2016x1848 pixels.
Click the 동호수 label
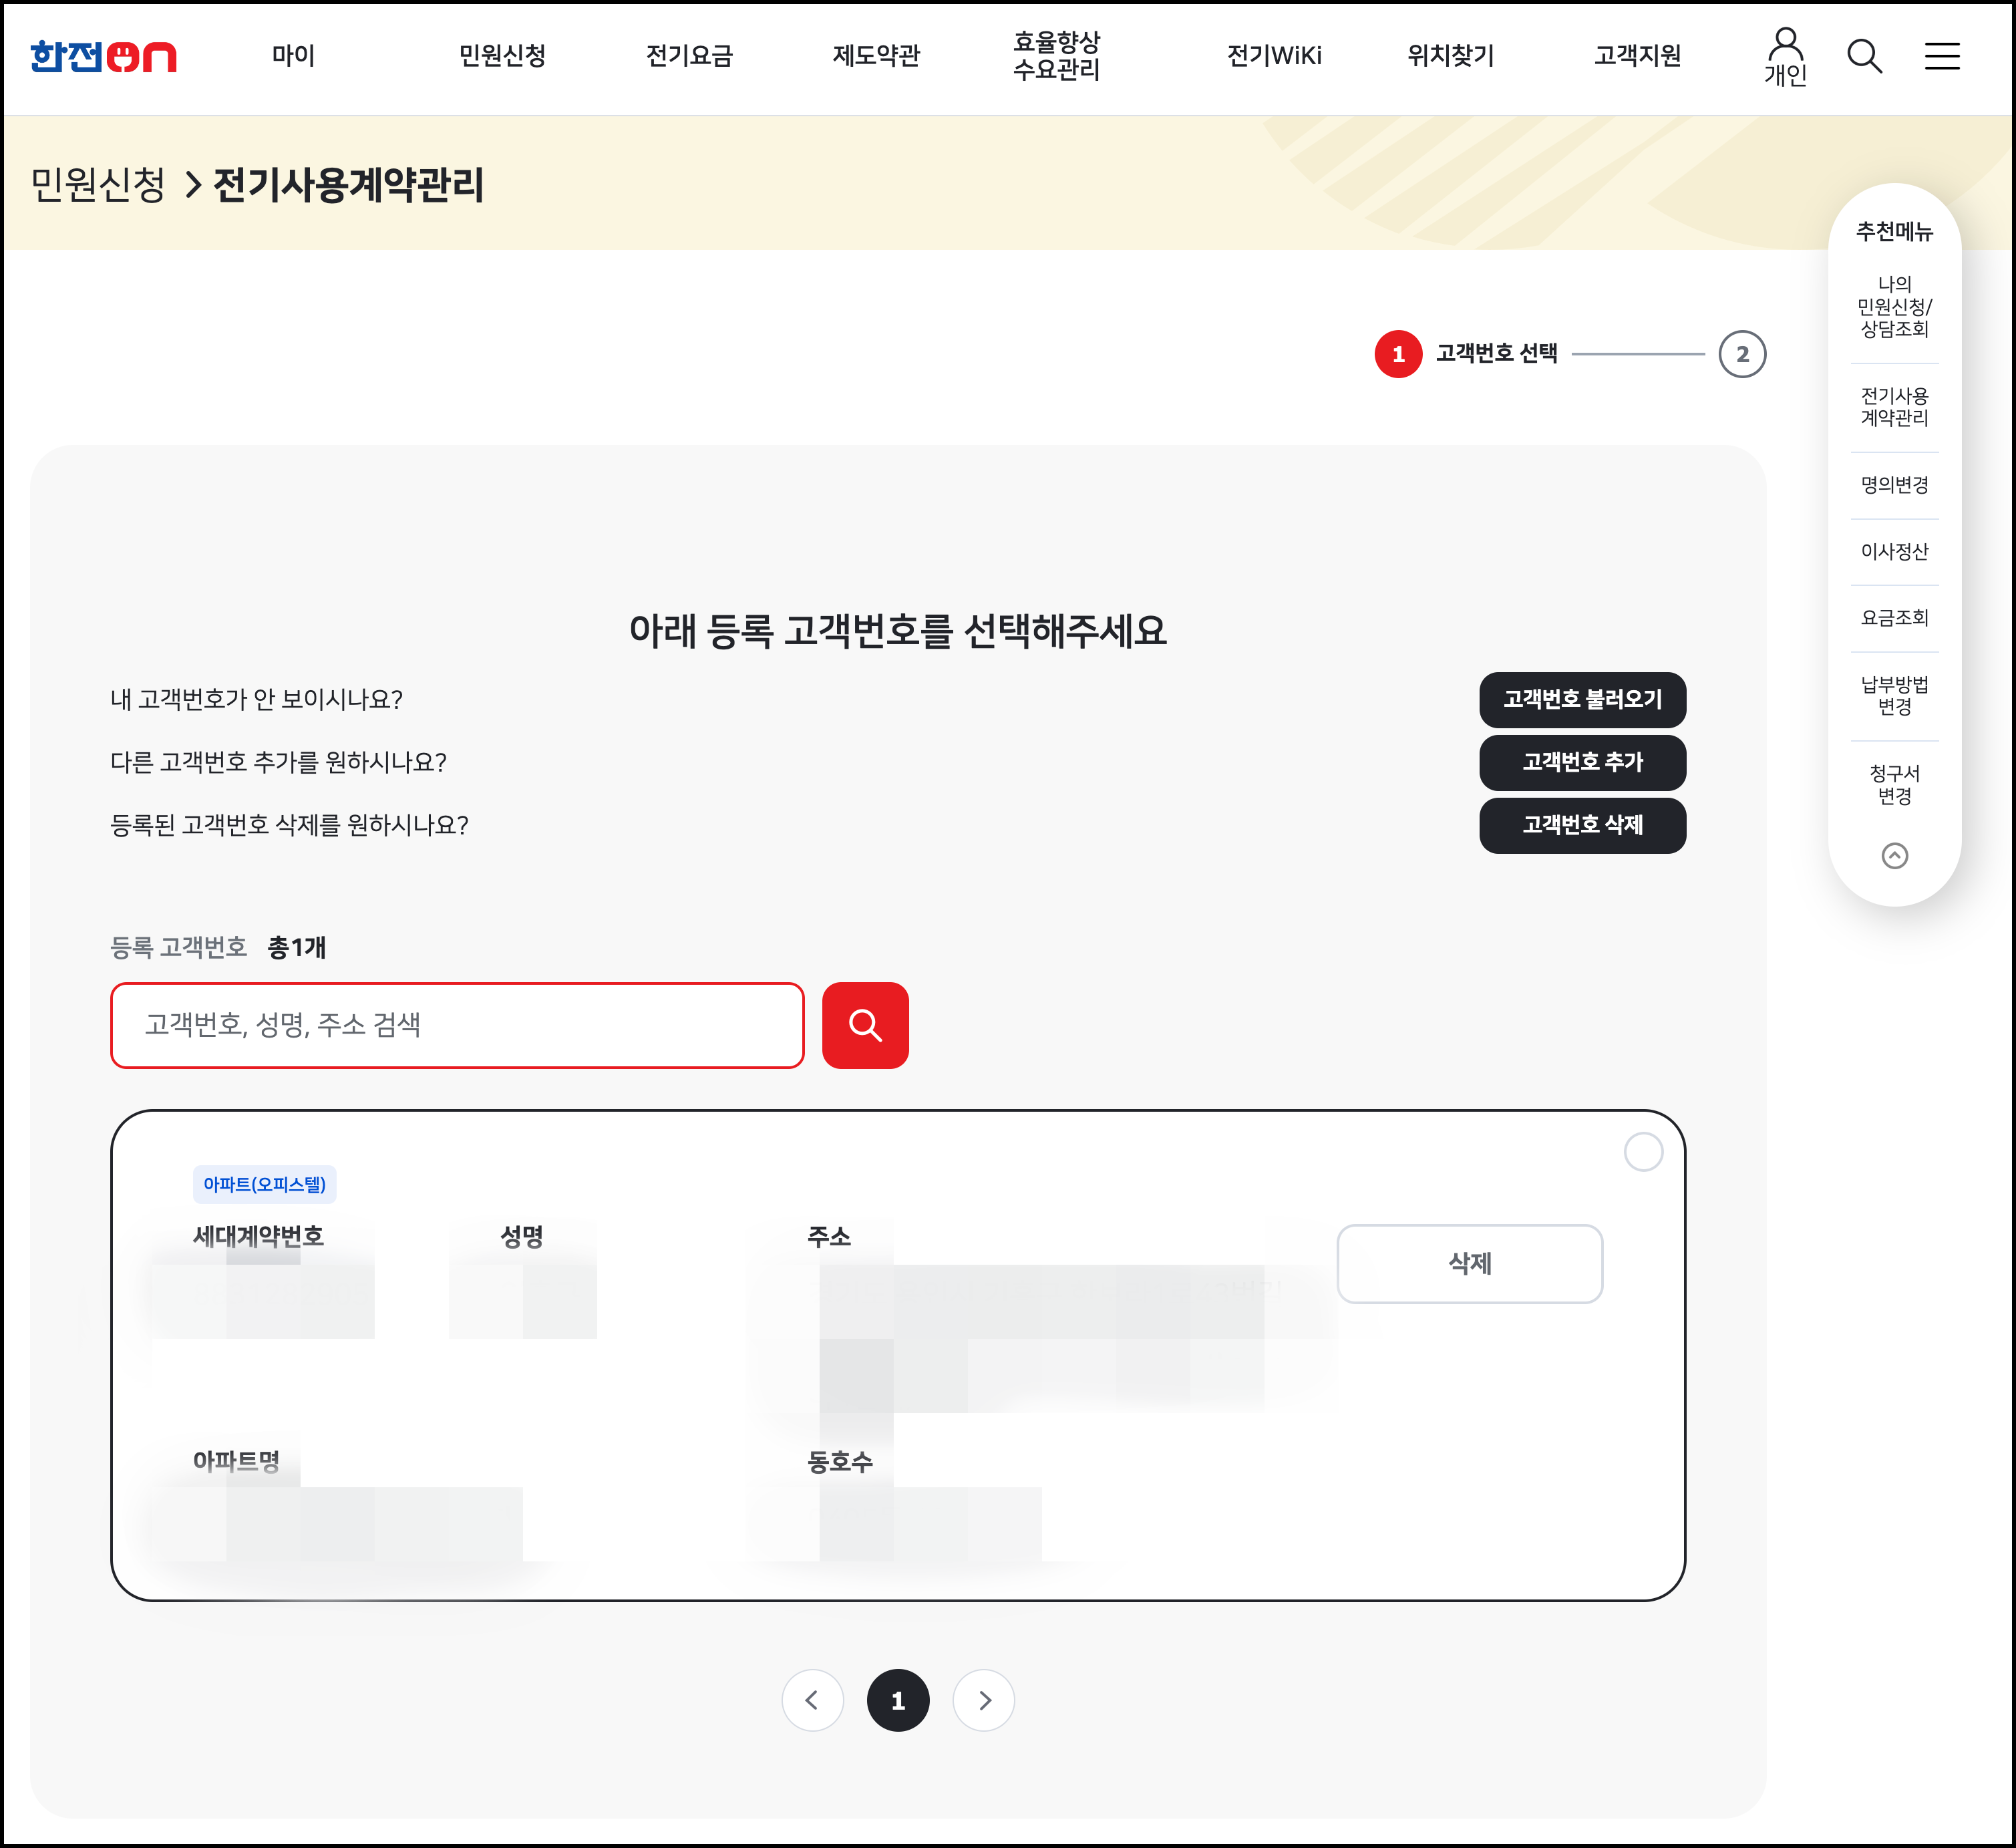pyautogui.click(x=840, y=1462)
